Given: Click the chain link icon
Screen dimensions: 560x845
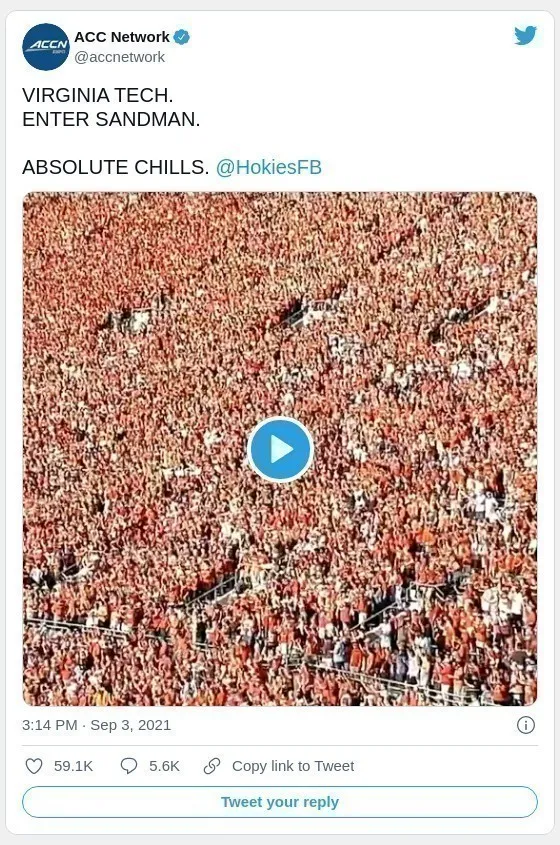Looking at the screenshot, I should point(212,766).
